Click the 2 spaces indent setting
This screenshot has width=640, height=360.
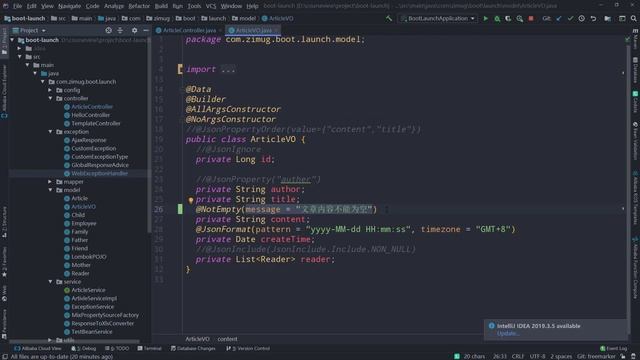(x=561, y=356)
